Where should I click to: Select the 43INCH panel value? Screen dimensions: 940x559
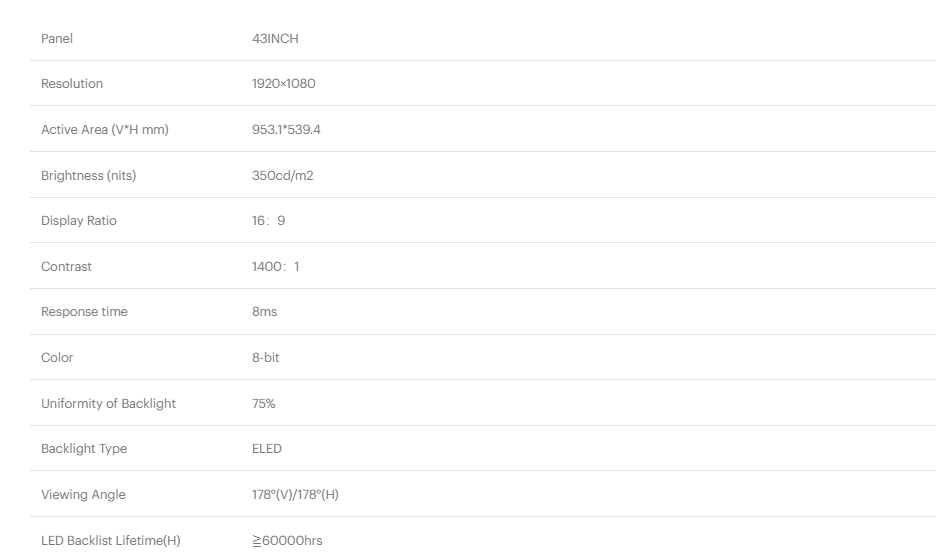[275, 38]
